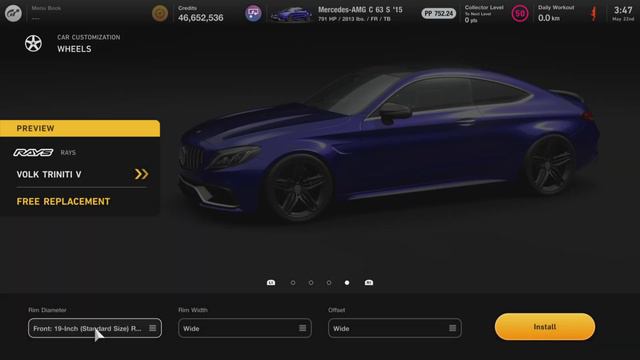Screen dimensions: 640x360
Task: Select the first camera view dot
Action: coord(293,282)
